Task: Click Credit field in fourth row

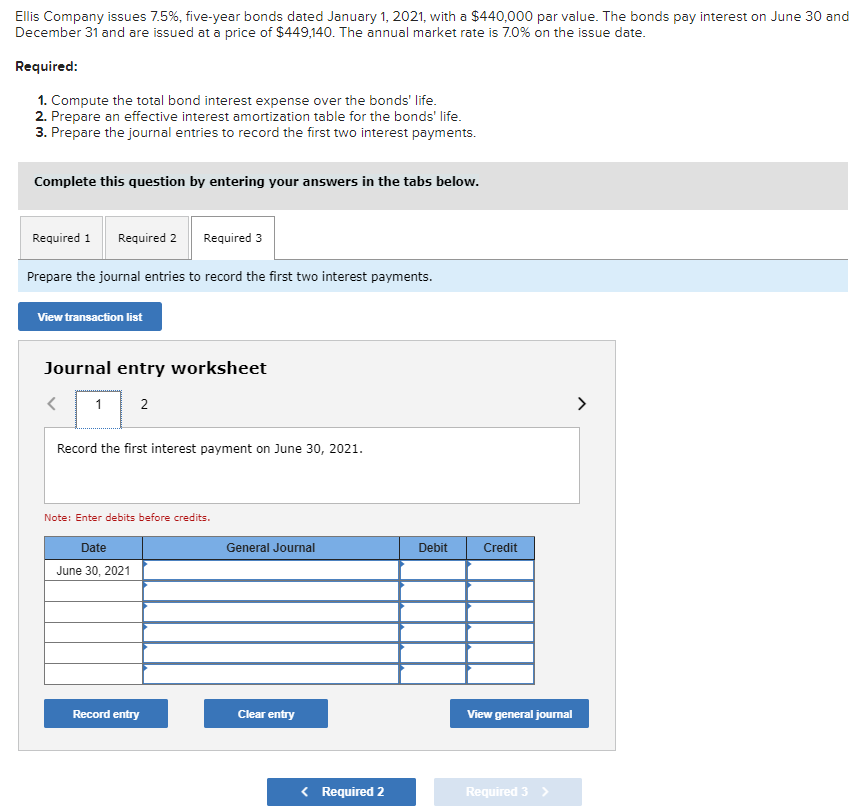Action: (x=500, y=633)
